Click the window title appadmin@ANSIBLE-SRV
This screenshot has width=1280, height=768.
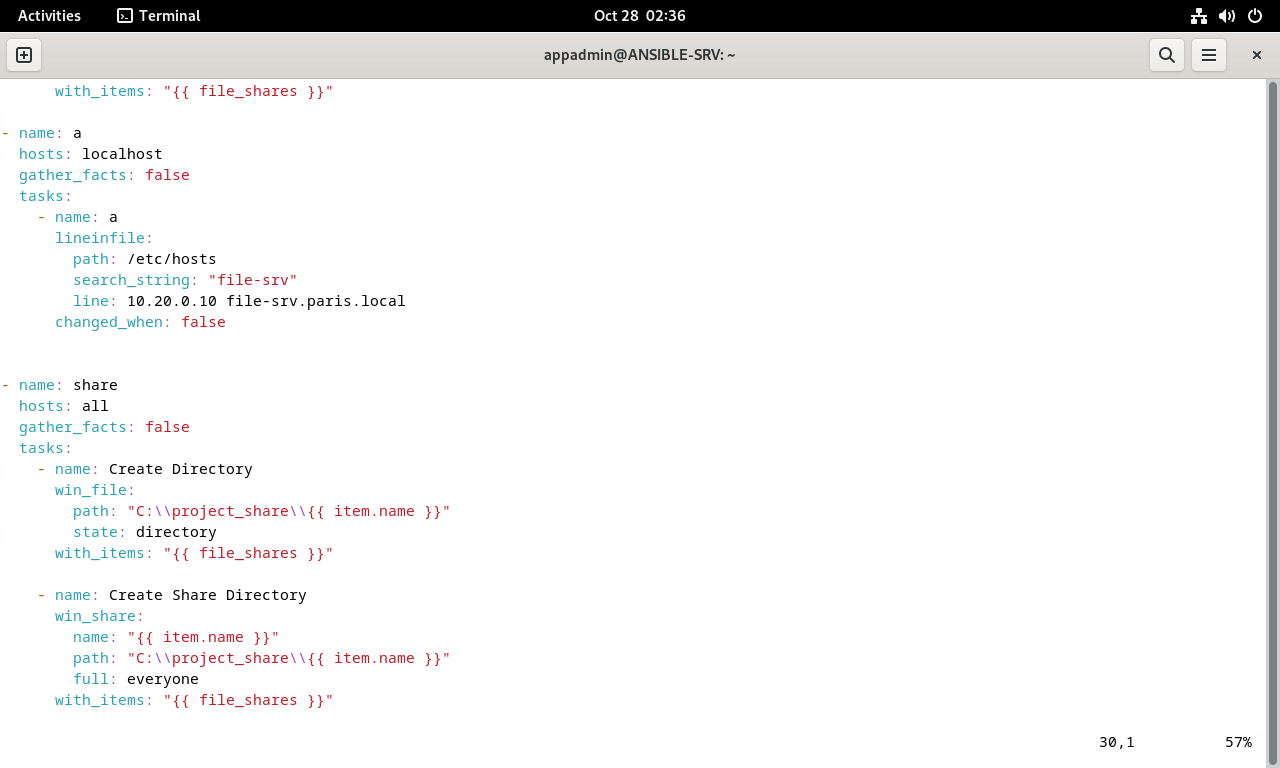640,55
